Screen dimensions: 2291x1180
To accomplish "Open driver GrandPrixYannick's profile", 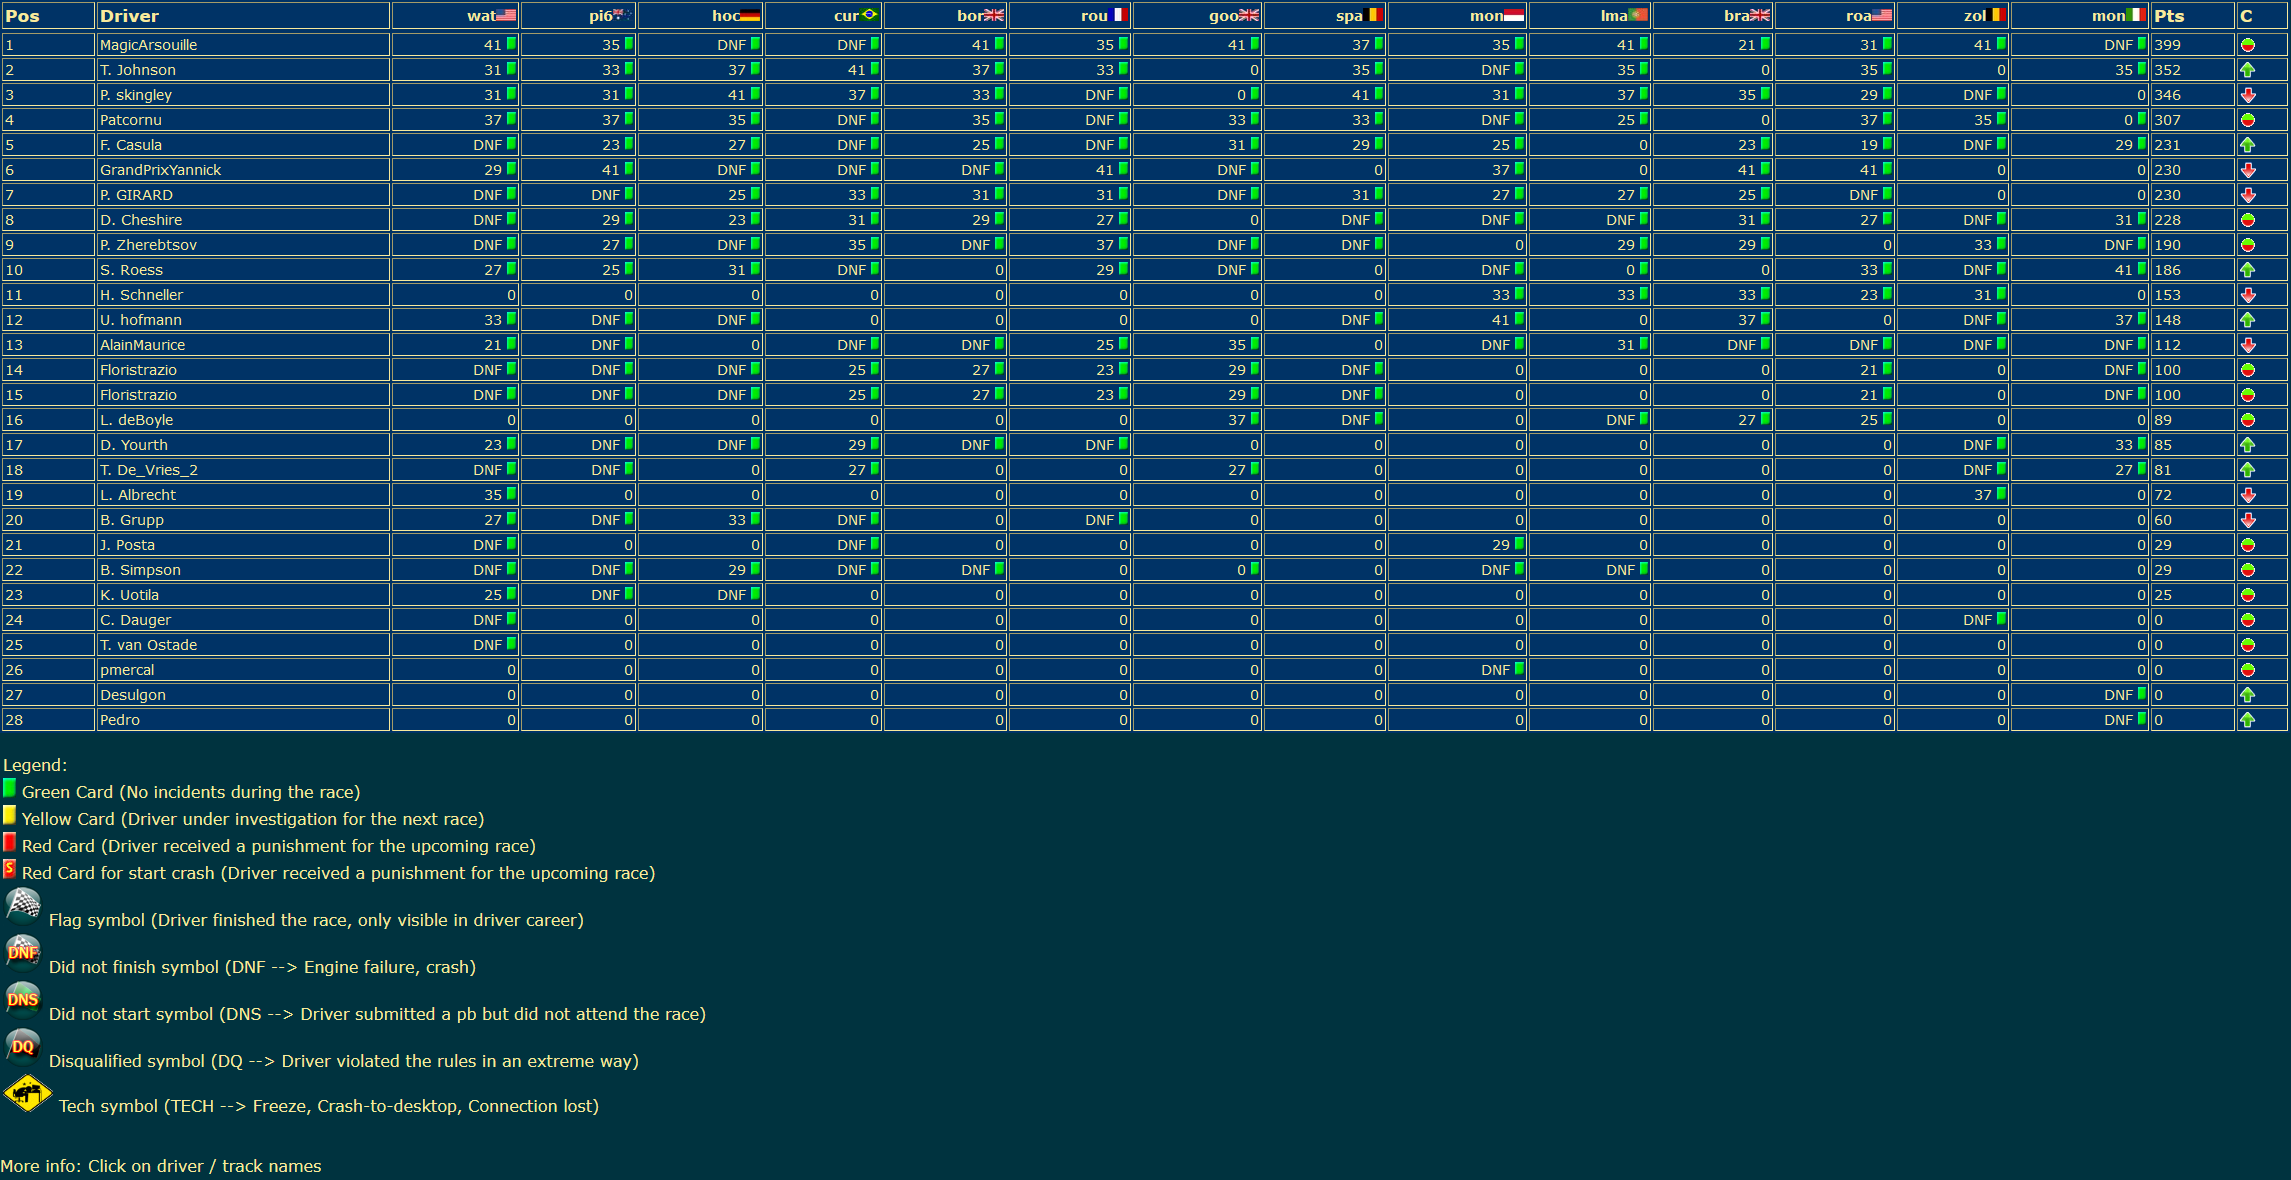I will [x=160, y=170].
